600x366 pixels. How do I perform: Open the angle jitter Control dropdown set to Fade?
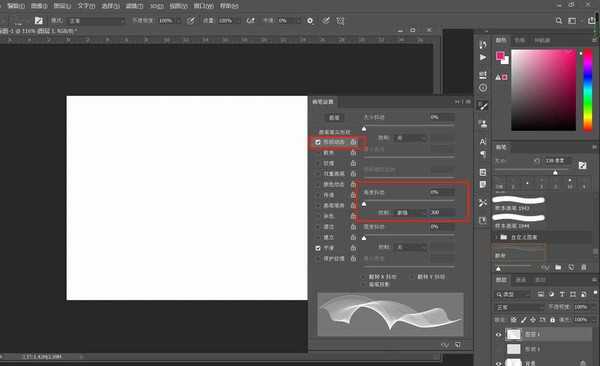click(408, 212)
